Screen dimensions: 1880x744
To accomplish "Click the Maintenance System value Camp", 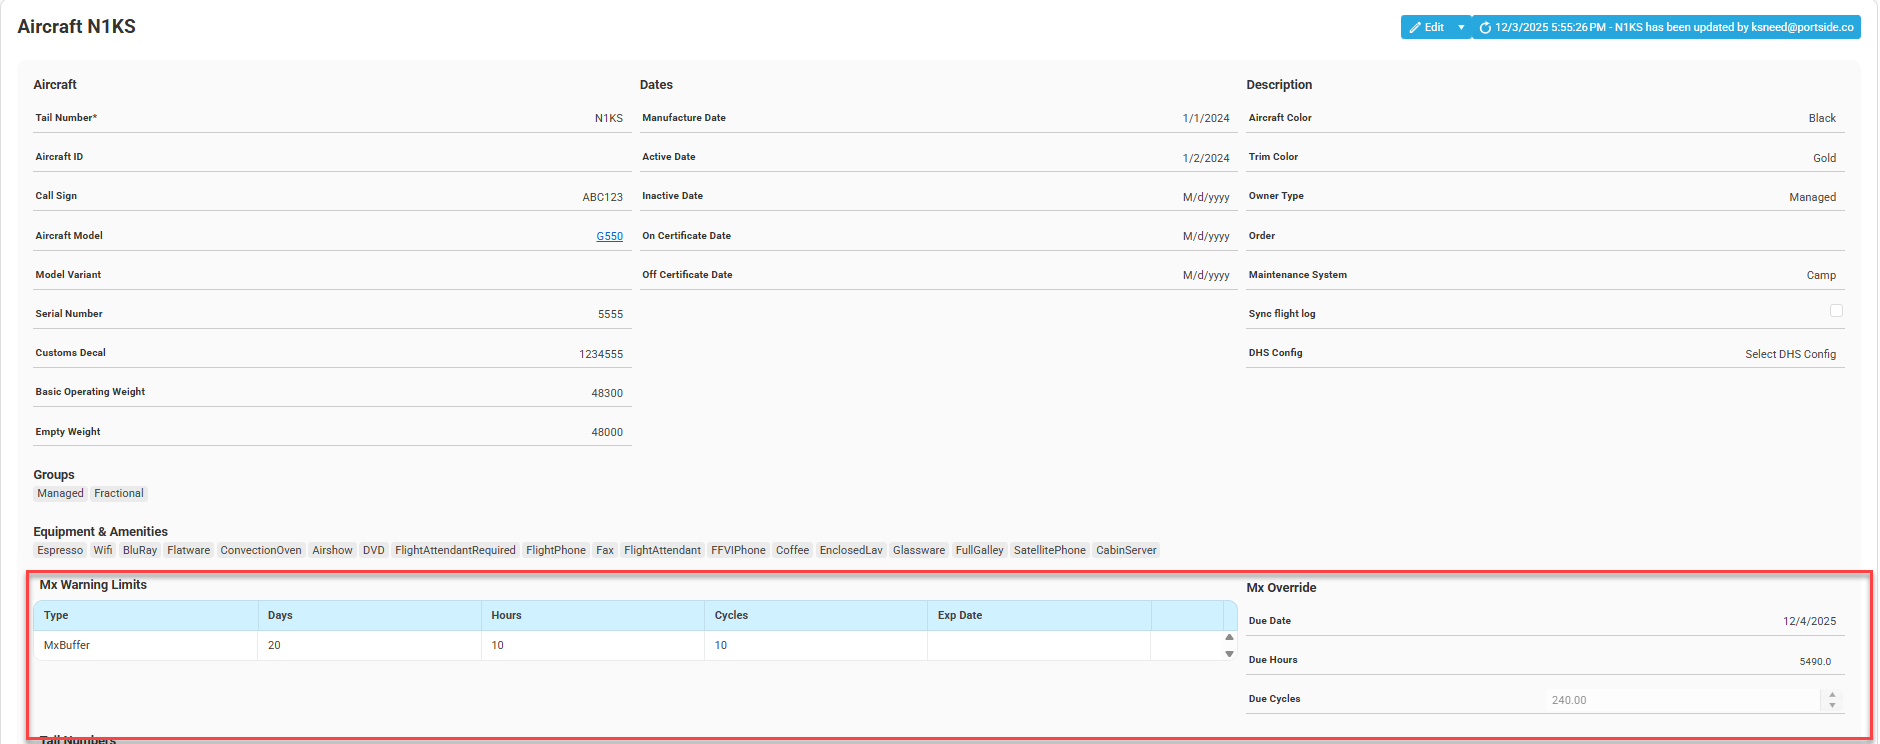I will click(x=1820, y=275).
